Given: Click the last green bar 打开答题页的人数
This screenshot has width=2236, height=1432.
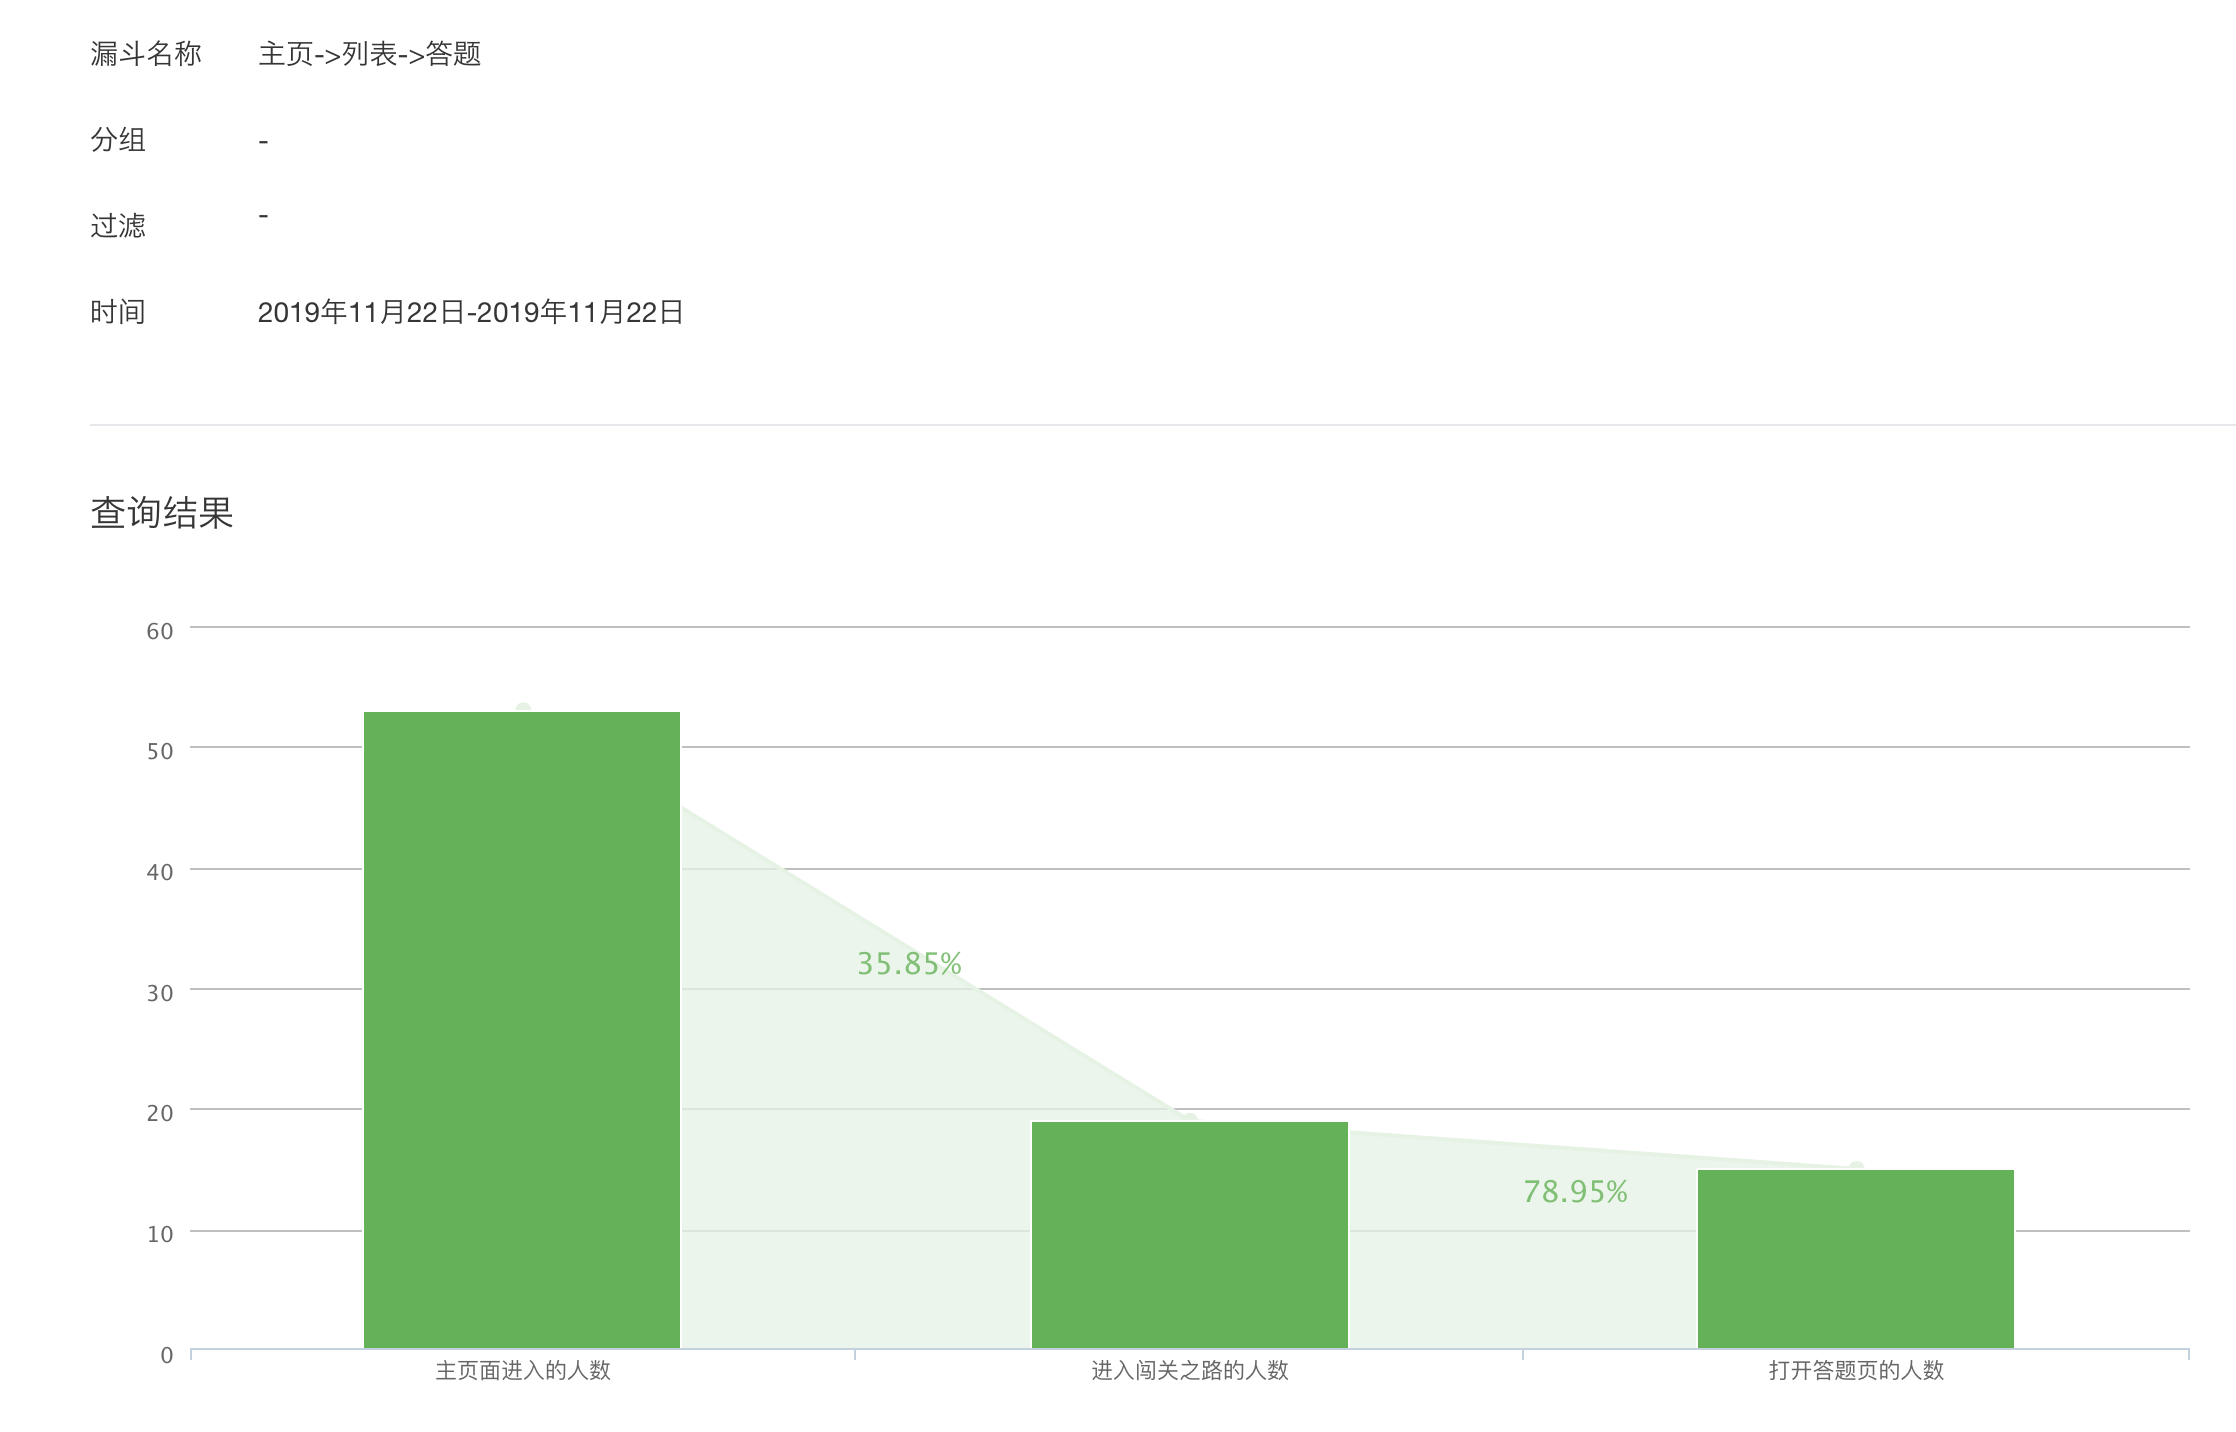Looking at the screenshot, I should pos(1855,1259).
